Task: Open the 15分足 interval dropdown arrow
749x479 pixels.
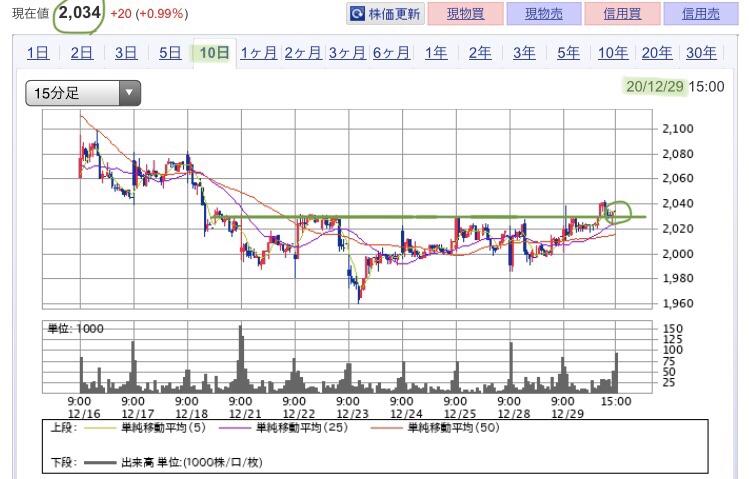Action: point(129,93)
